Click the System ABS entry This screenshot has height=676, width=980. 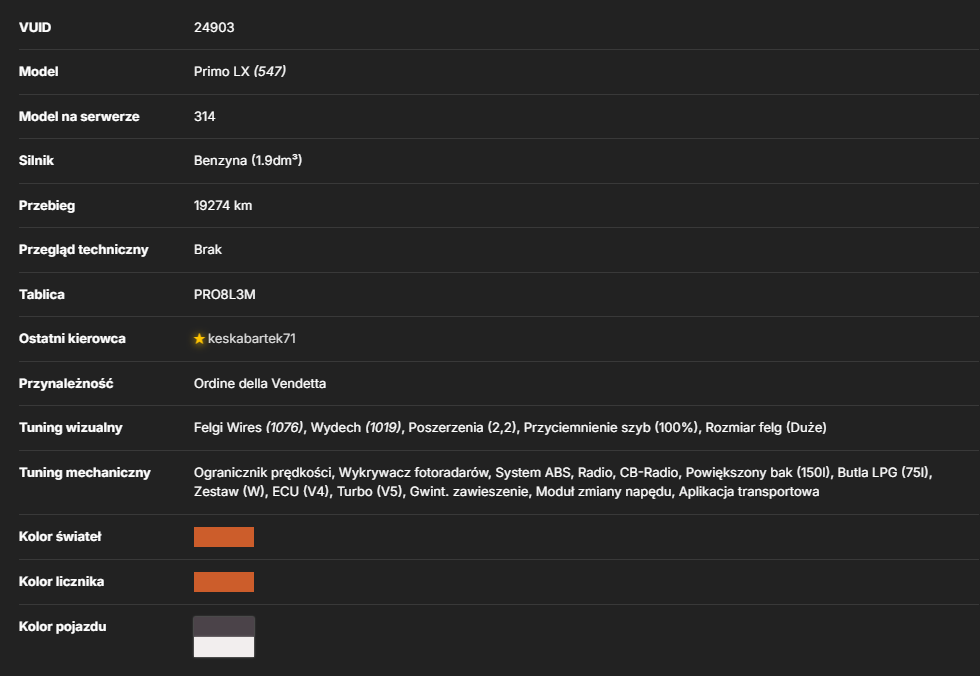click(533, 472)
